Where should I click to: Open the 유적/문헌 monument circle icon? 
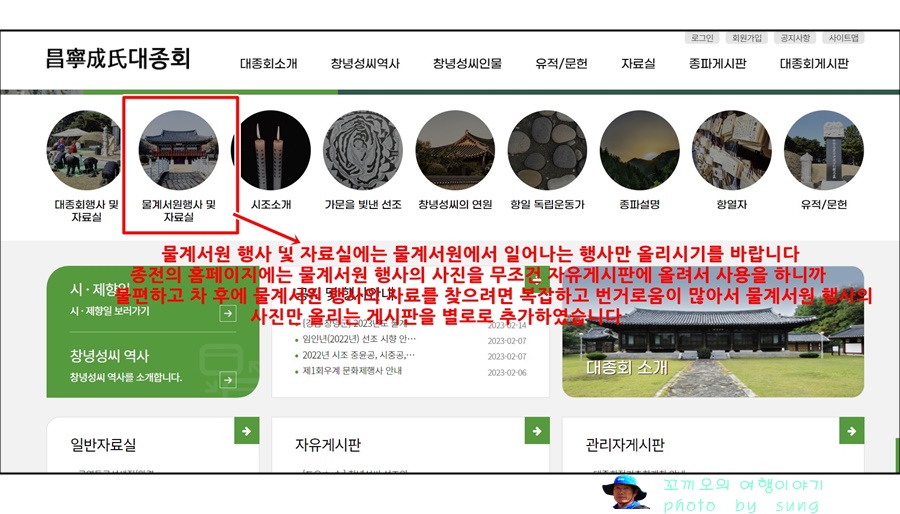pos(824,150)
